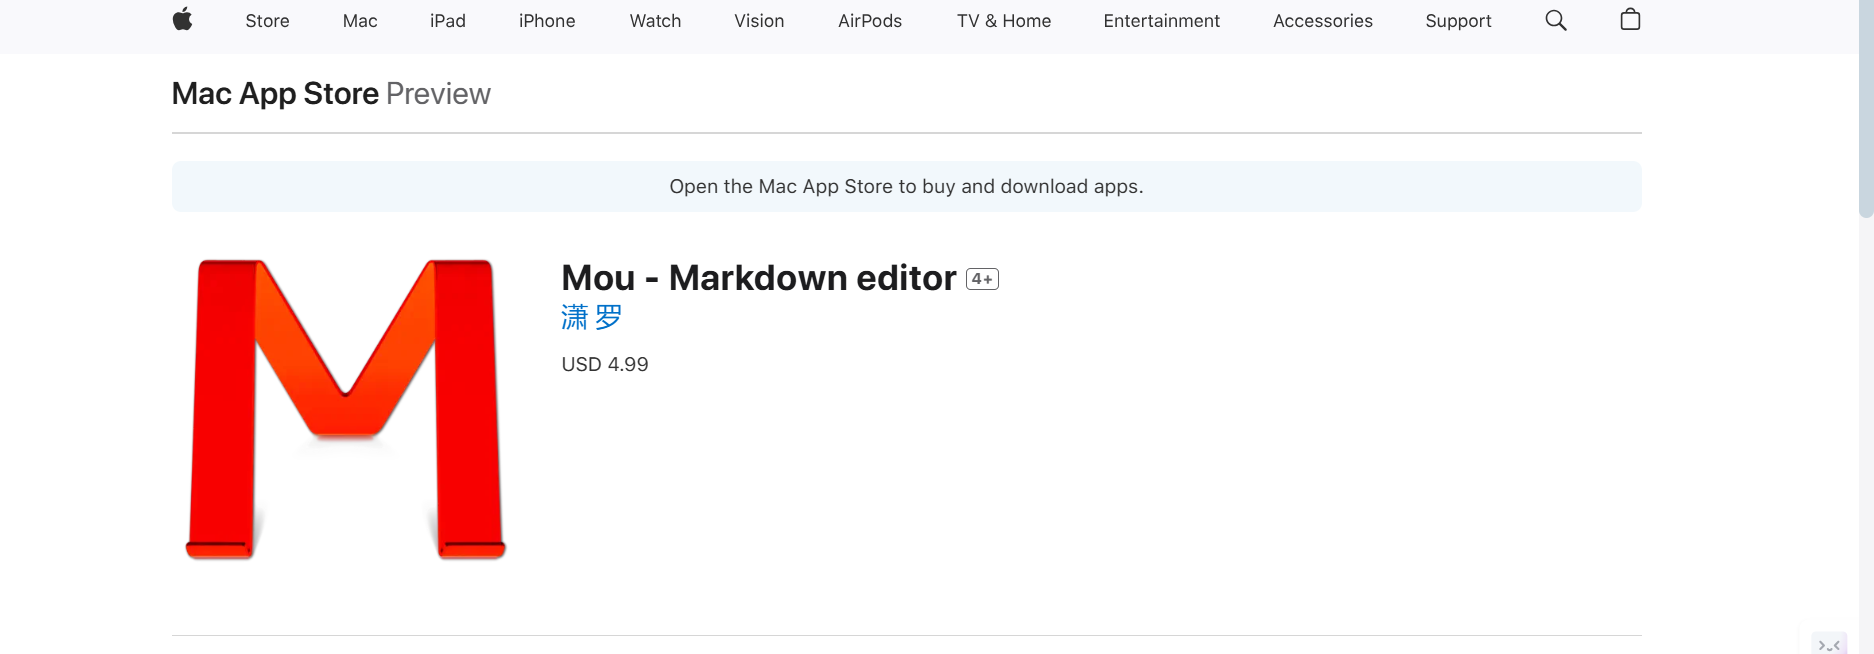1874x654 pixels.
Task: Open the Entertainment menu
Action: click(1162, 21)
